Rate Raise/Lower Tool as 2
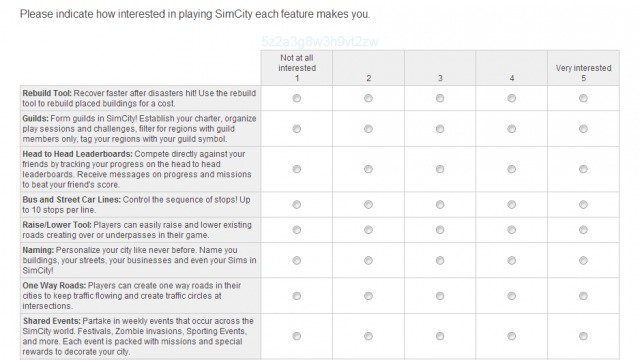 click(368, 230)
